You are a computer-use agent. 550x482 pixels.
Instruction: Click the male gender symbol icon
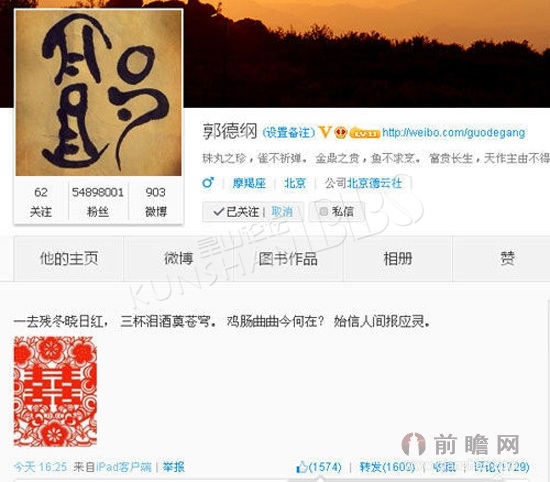coord(208,182)
